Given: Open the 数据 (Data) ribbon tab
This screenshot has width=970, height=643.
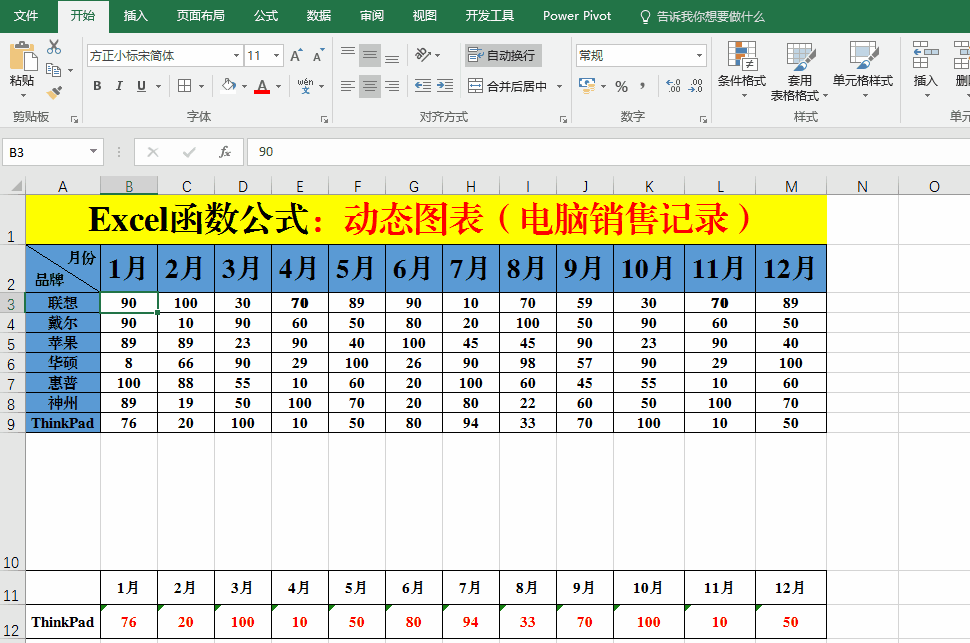Looking at the screenshot, I should [318, 16].
